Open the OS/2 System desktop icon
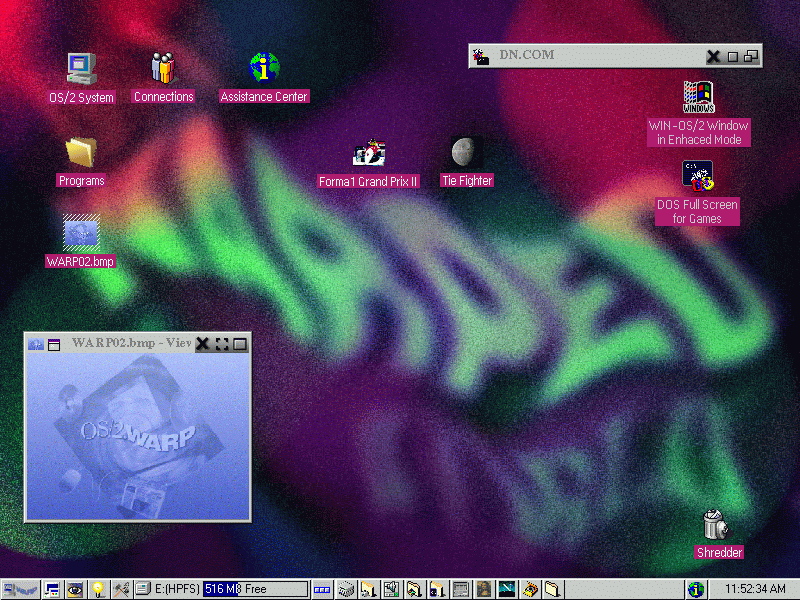 click(81, 69)
